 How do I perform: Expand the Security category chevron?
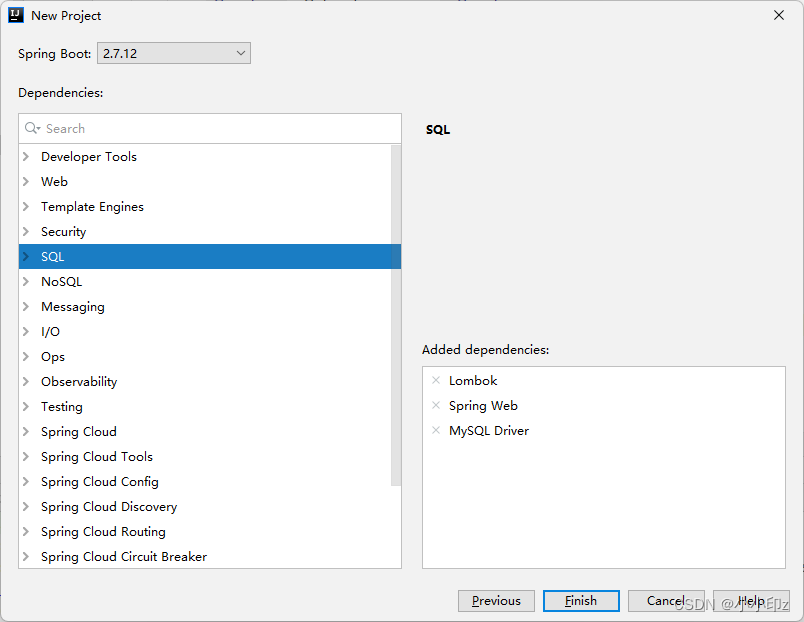[x=26, y=231]
